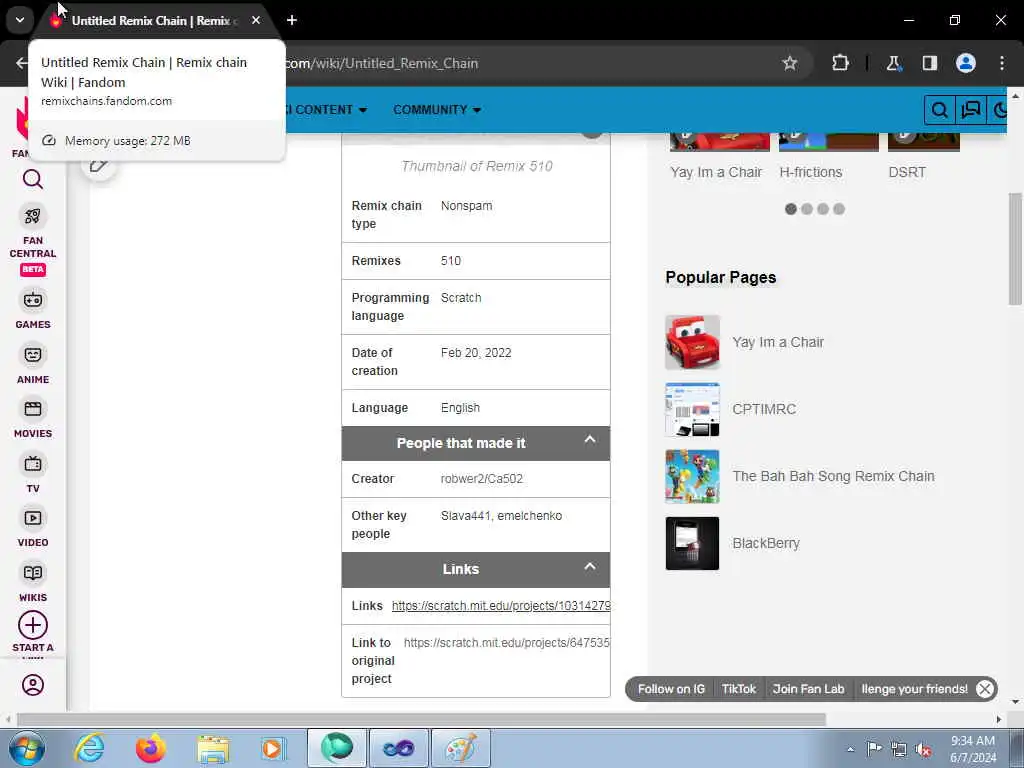The height and width of the screenshot is (768, 1024).
Task: Open Yay Im a Chair carousel caption
Action: 716,172
